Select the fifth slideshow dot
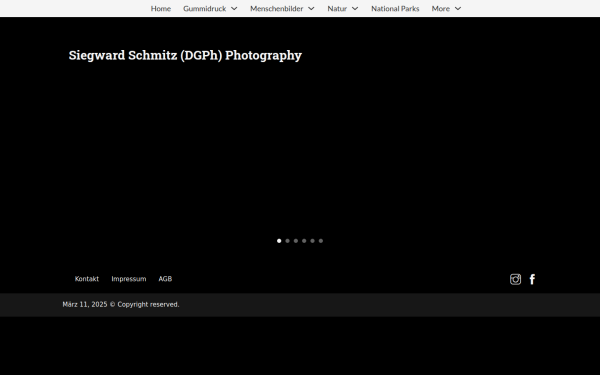This screenshot has width=600, height=375. [313, 241]
